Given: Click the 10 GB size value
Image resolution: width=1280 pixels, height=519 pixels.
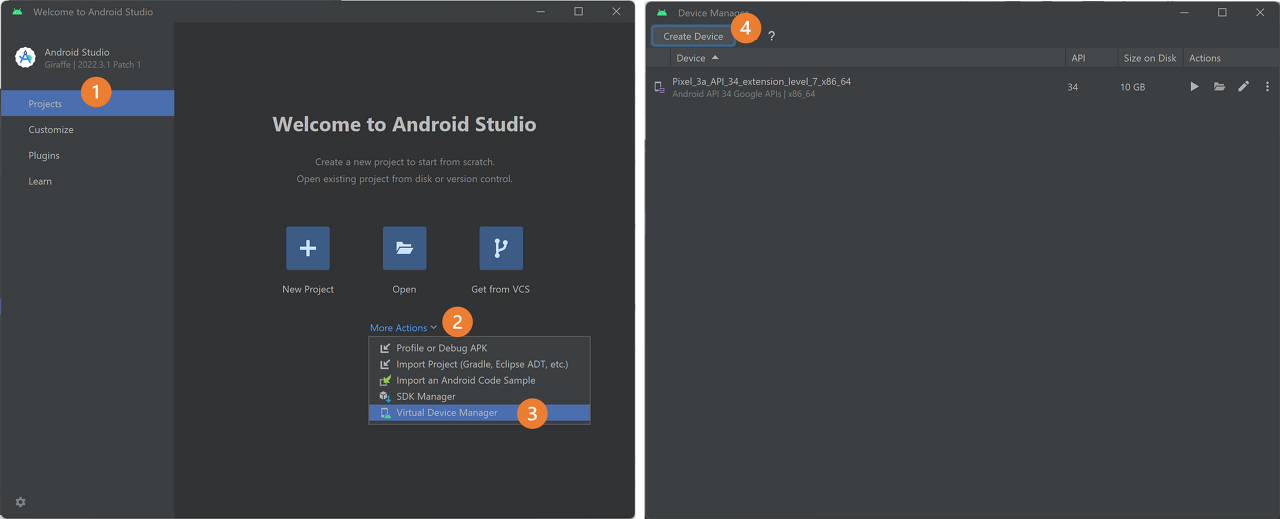Looking at the screenshot, I should tap(1132, 87).
